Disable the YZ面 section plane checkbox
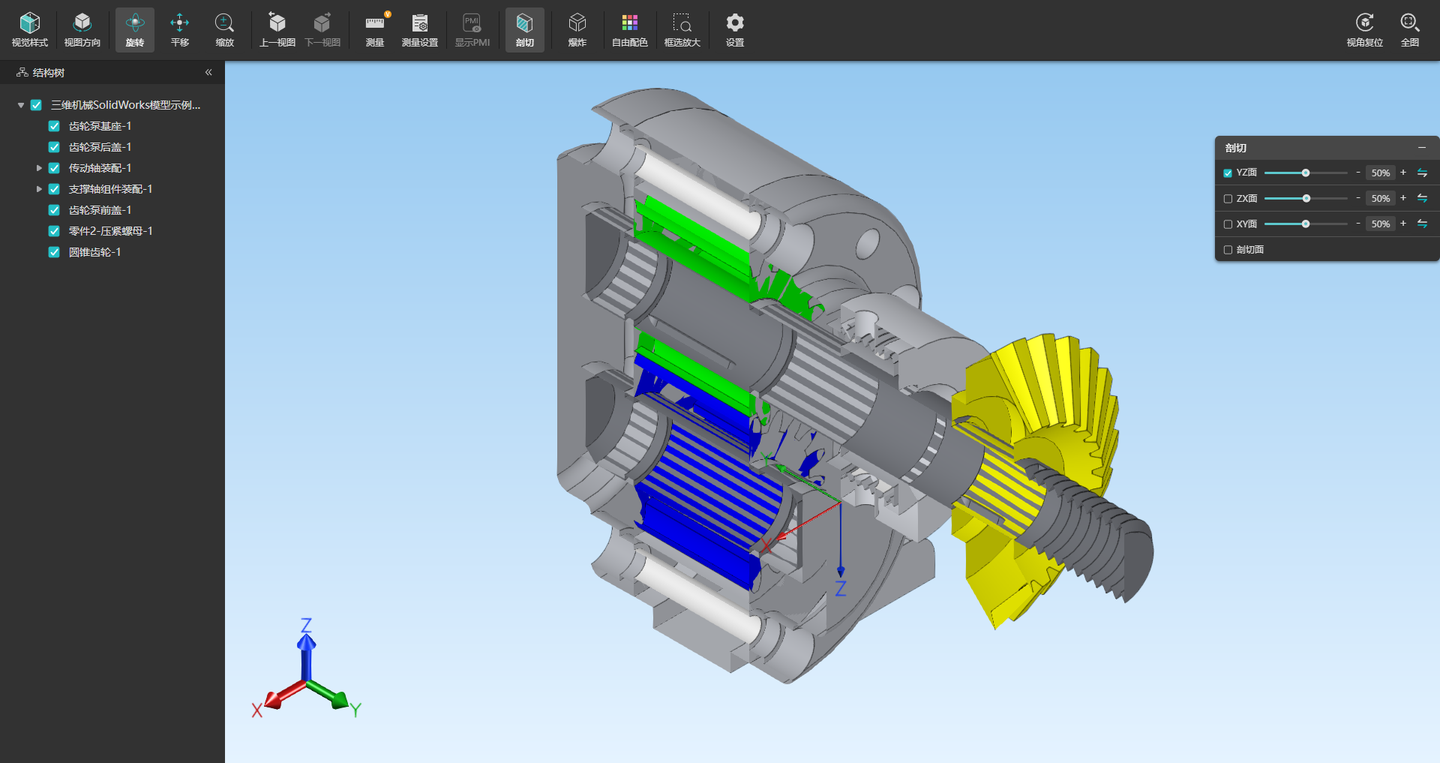 1228,173
